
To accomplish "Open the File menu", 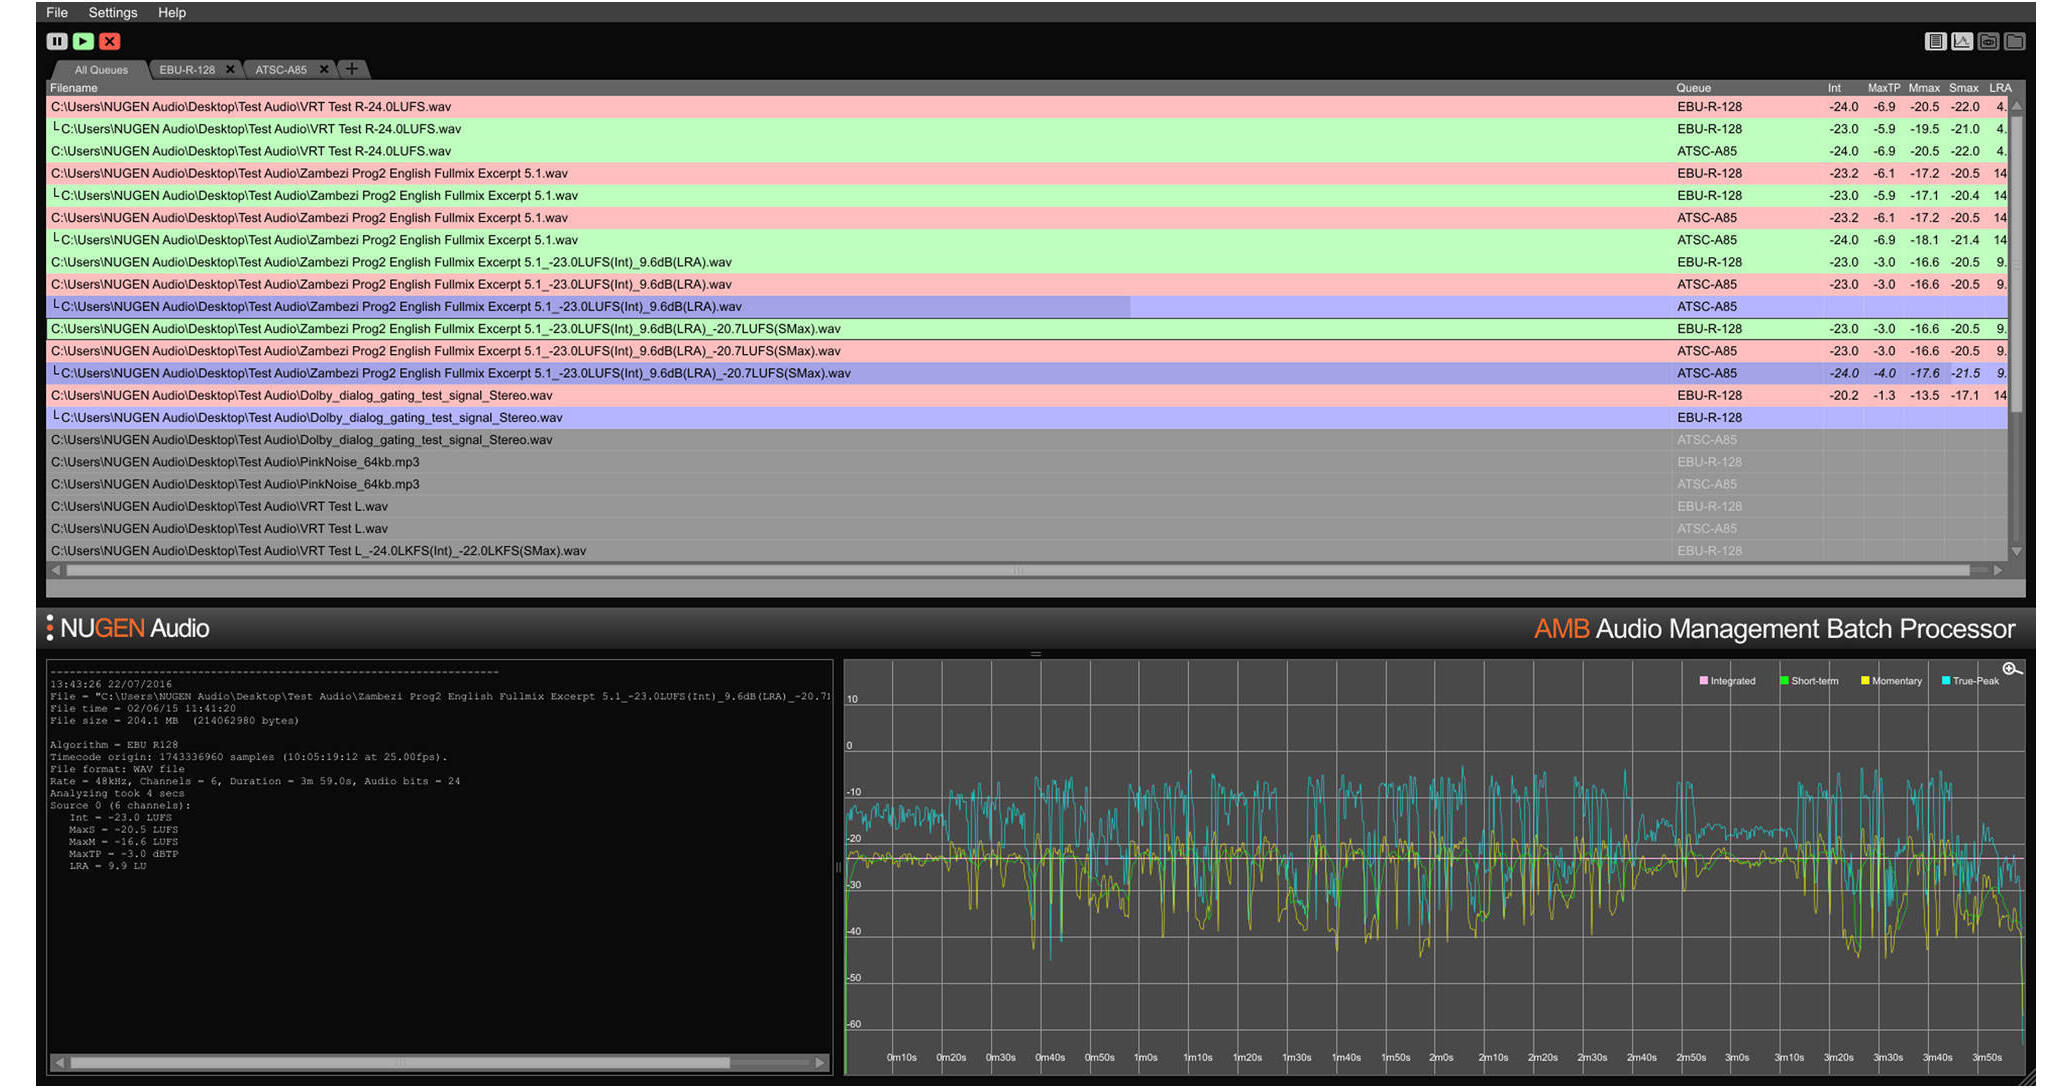I will 57,12.
